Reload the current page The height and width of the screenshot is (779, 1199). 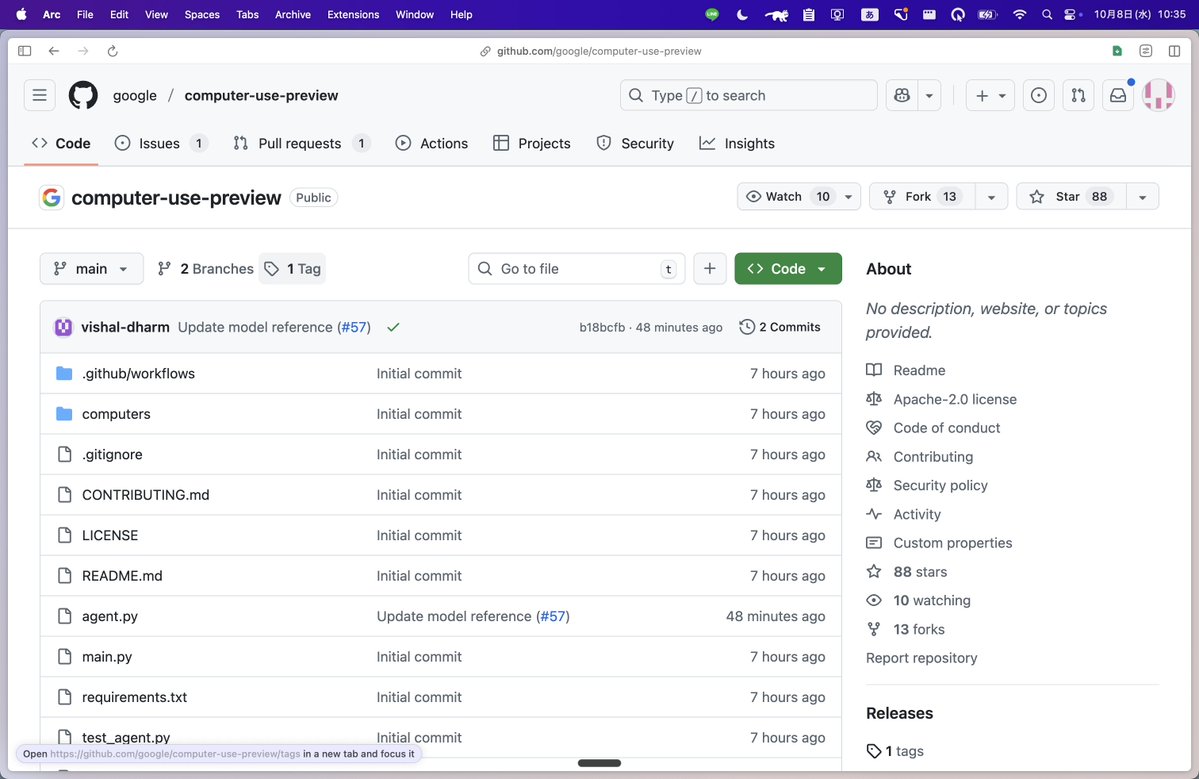point(112,51)
